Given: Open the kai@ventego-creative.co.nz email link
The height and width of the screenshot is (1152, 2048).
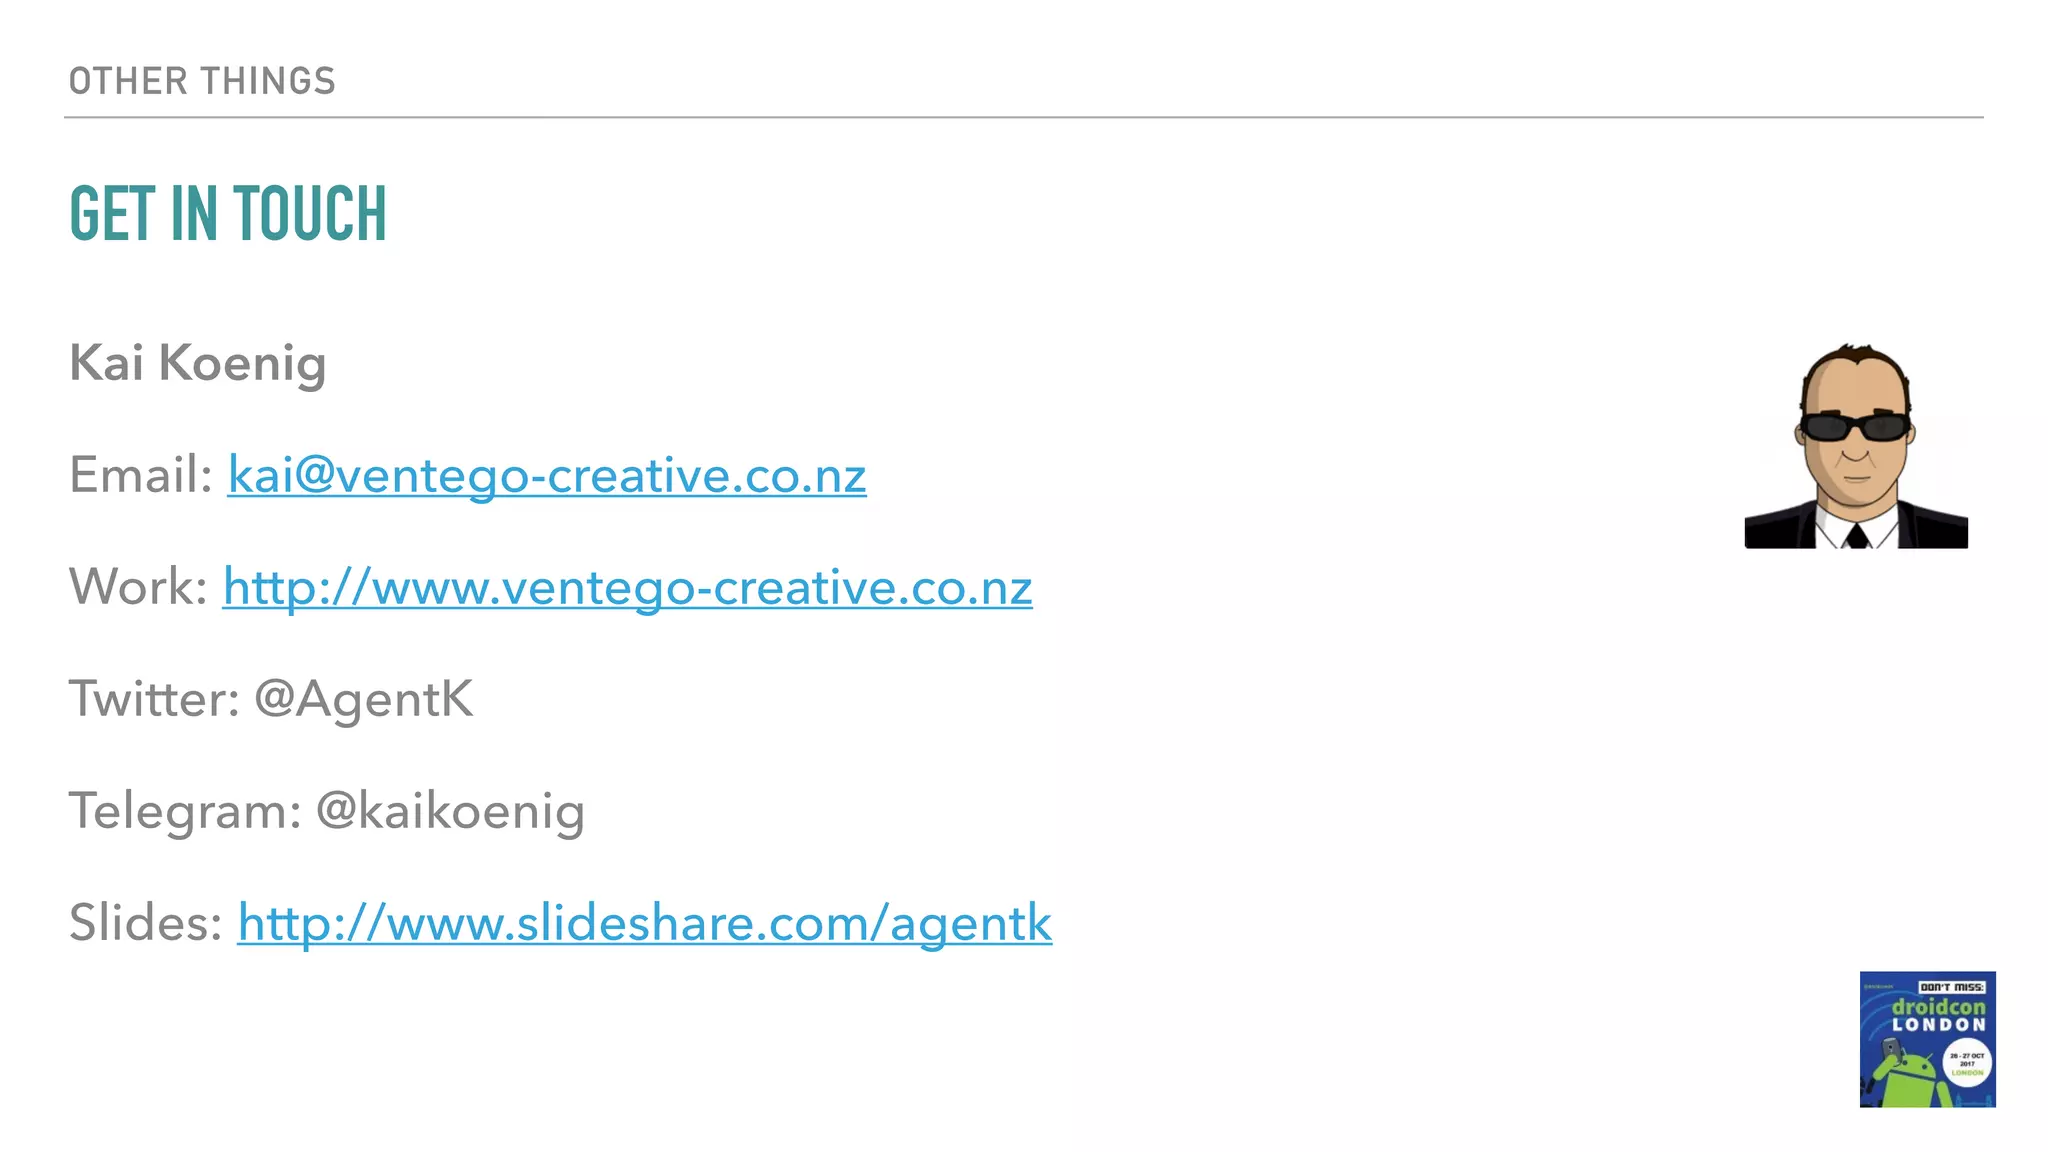Looking at the screenshot, I should click(547, 475).
